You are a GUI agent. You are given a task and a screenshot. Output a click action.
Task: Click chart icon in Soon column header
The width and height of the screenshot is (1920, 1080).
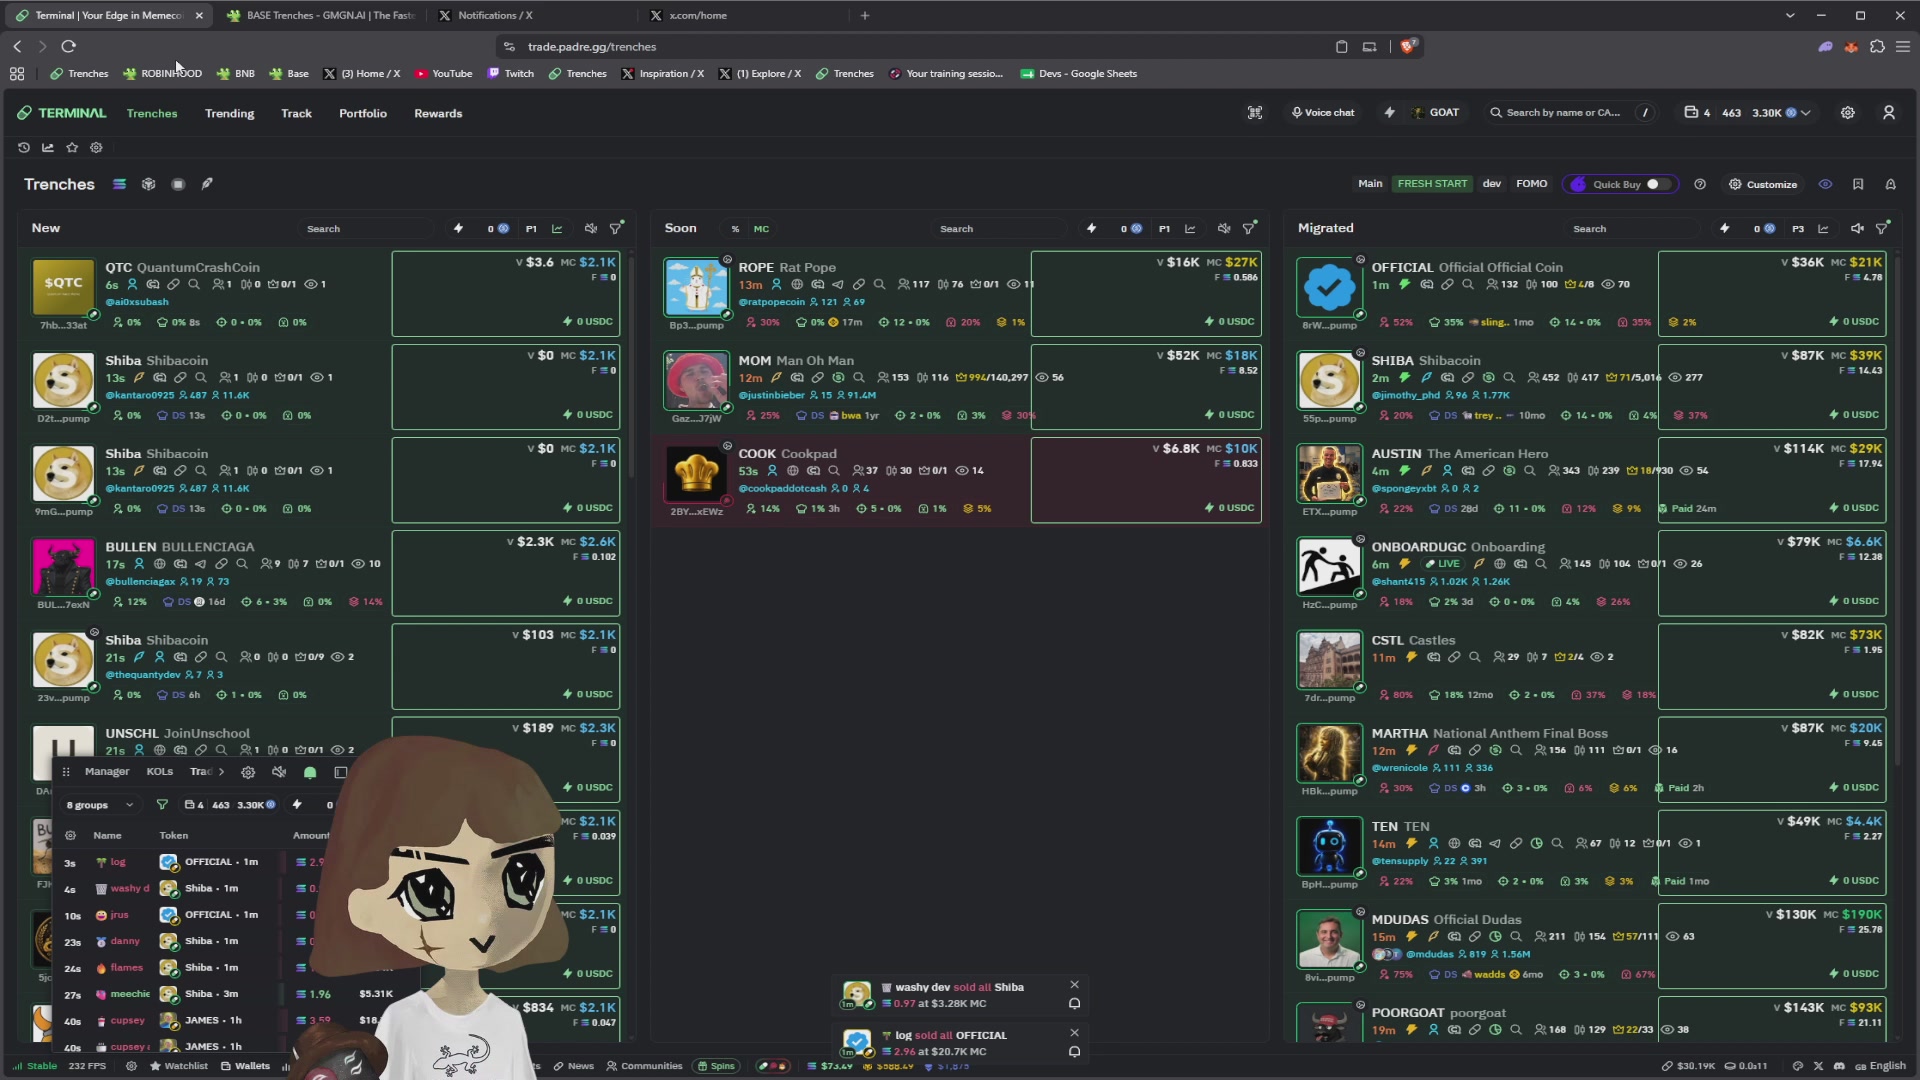tap(1190, 229)
